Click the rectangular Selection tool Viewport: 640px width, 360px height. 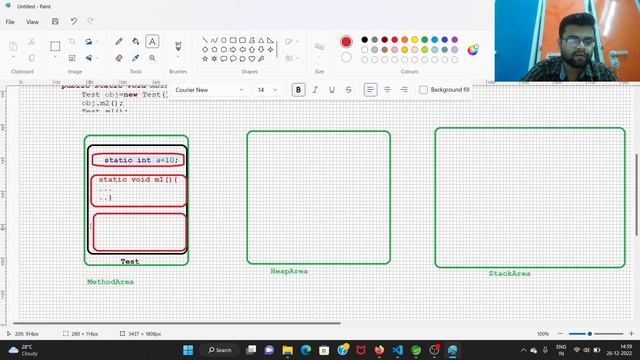pos(55,46)
